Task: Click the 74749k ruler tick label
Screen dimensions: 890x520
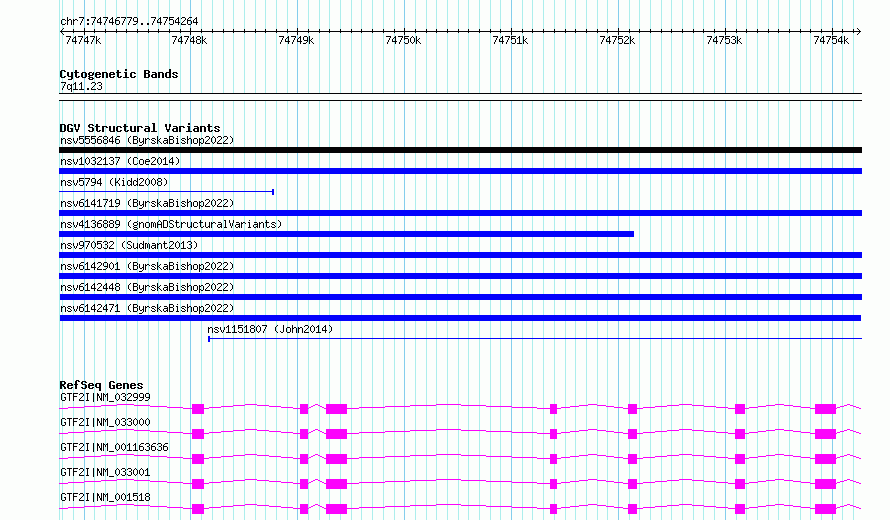Action: [x=296, y=40]
